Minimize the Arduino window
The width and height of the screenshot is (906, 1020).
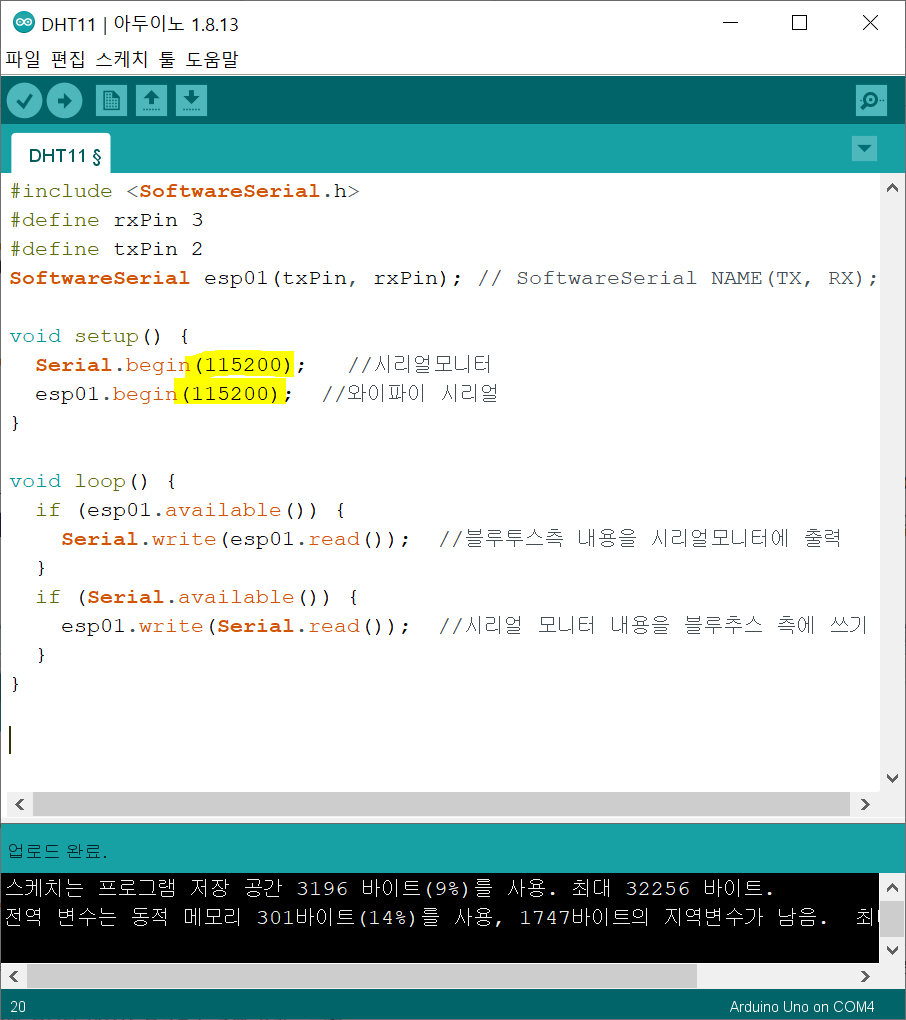coord(731,23)
